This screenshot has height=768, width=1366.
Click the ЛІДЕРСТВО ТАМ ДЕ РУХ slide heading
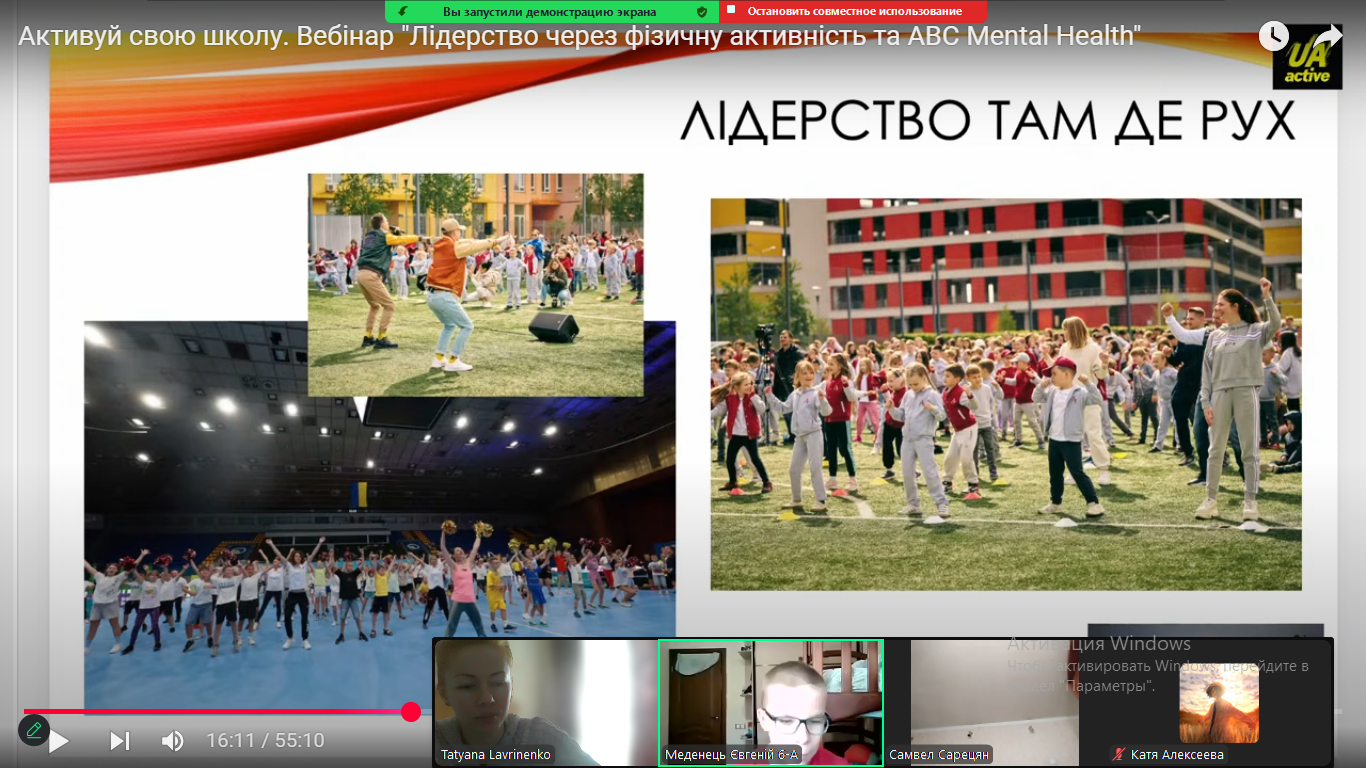tap(988, 121)
